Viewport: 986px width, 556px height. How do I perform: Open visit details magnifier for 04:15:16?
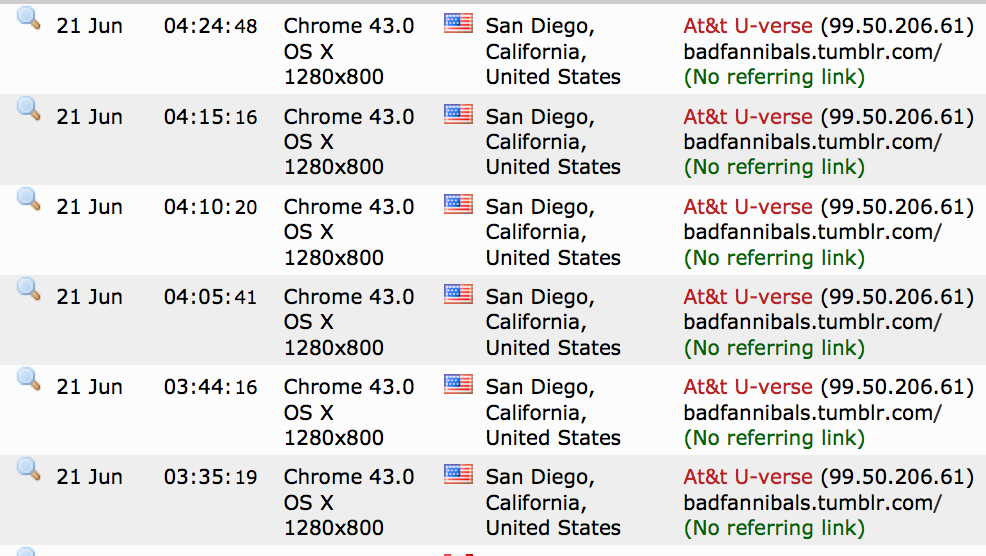tap(29, 108)
